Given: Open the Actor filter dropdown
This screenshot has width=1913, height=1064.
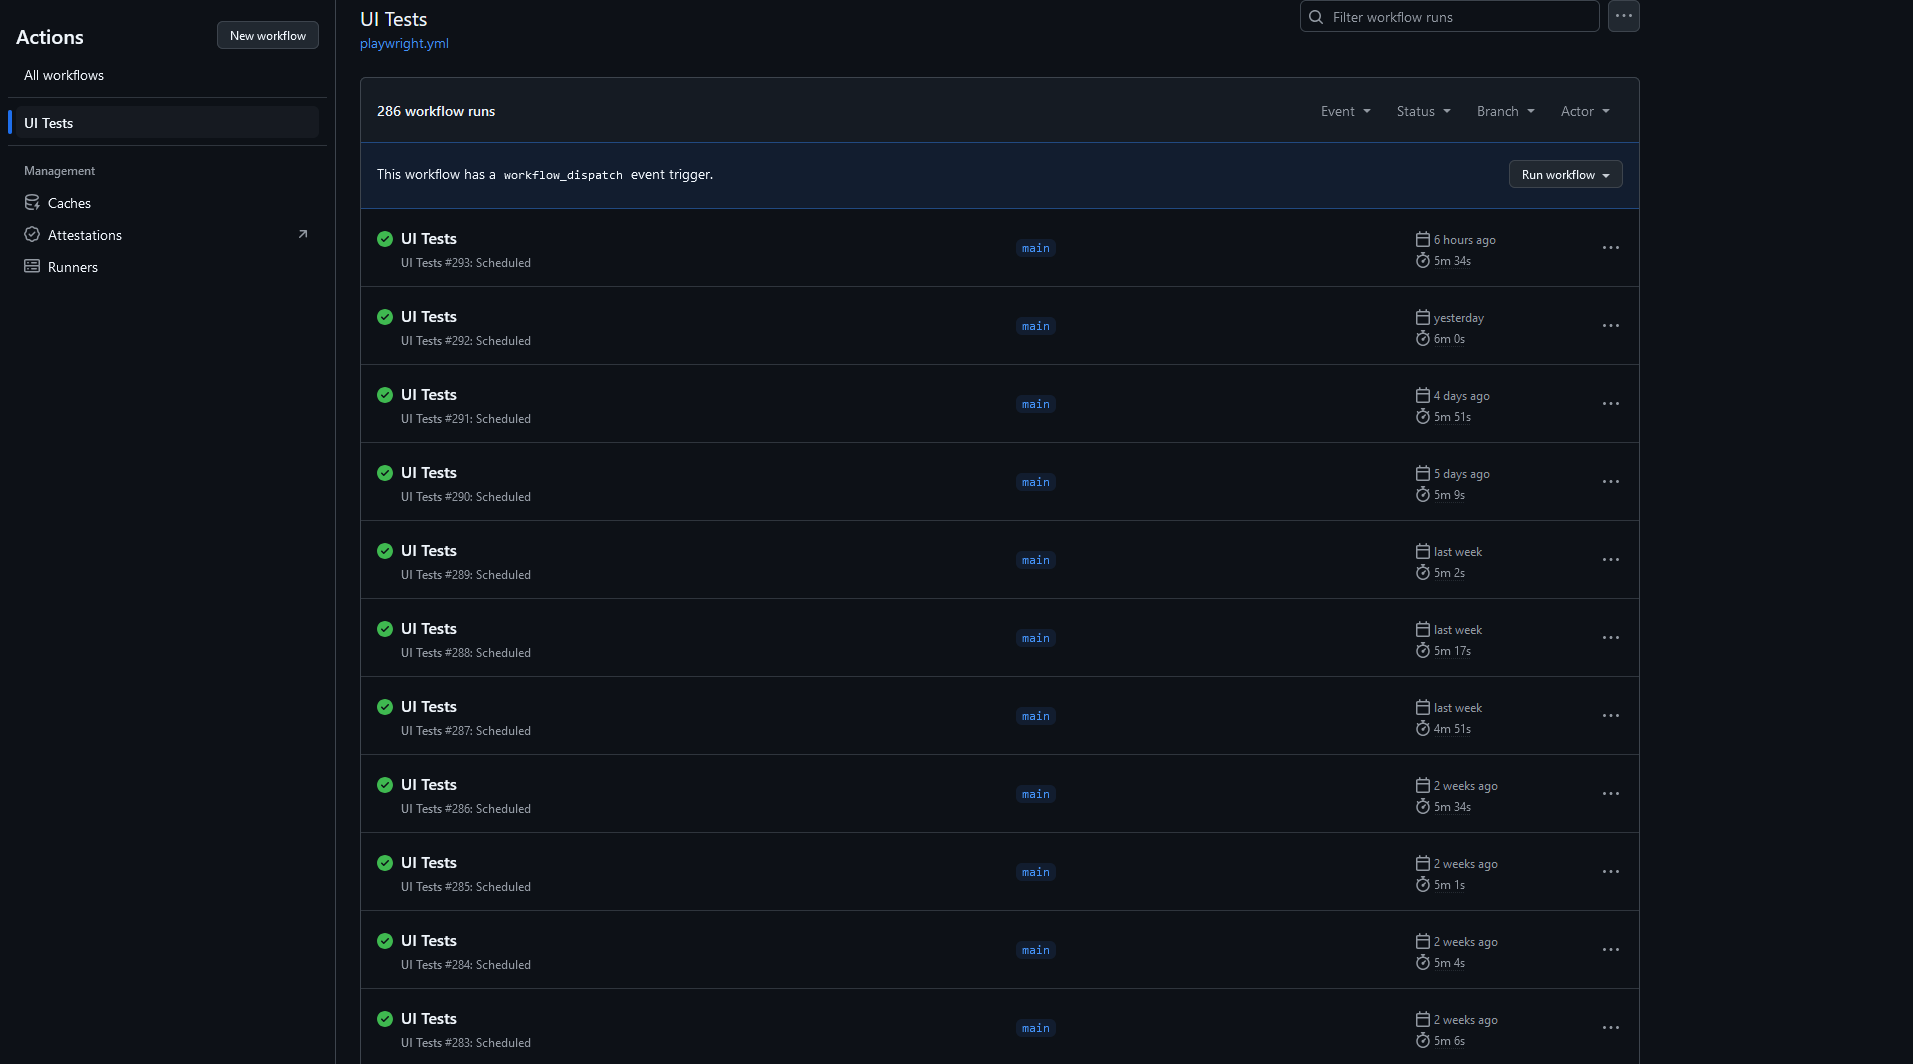Looking at the screenshot, I should 1585,112.
